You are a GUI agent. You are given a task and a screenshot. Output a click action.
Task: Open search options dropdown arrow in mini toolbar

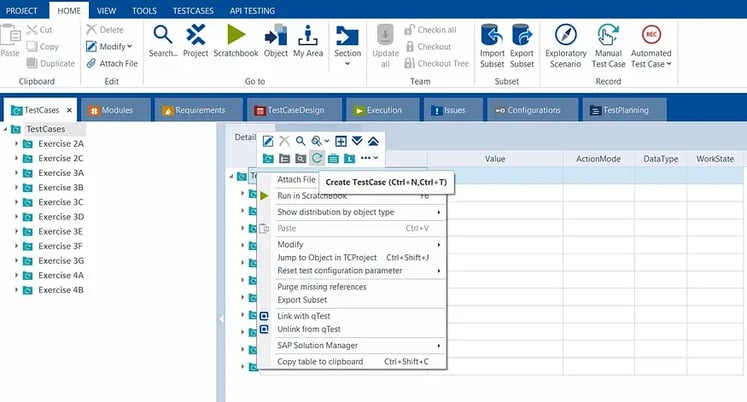327,141
